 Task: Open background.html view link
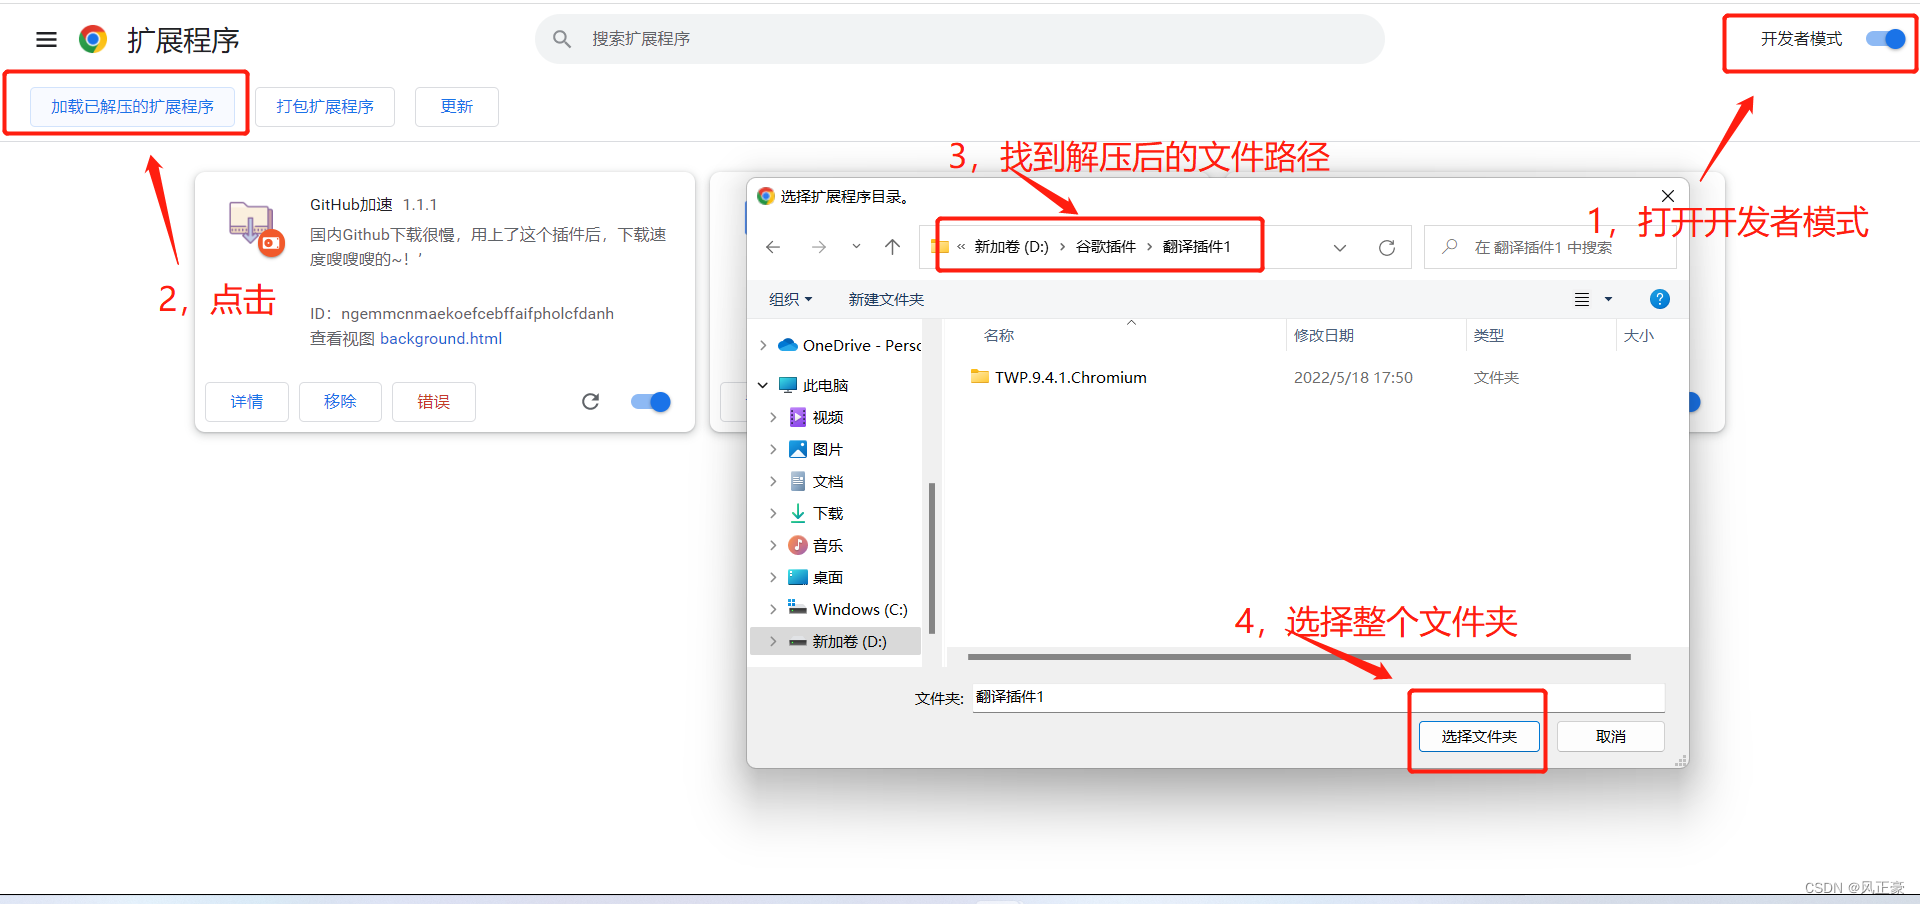[441, 338]
